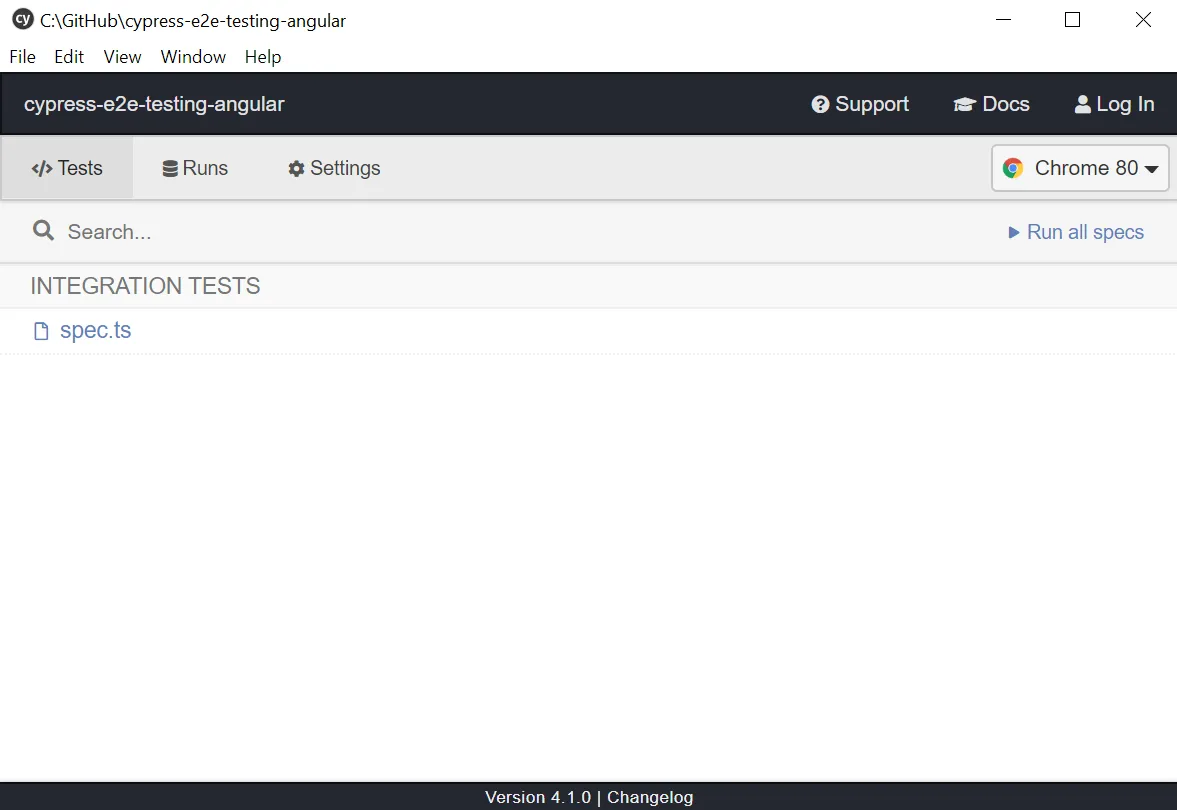The height and width of the screenshot is (810, 1177).
Task: Open the File menu
Action: (22, 57)
